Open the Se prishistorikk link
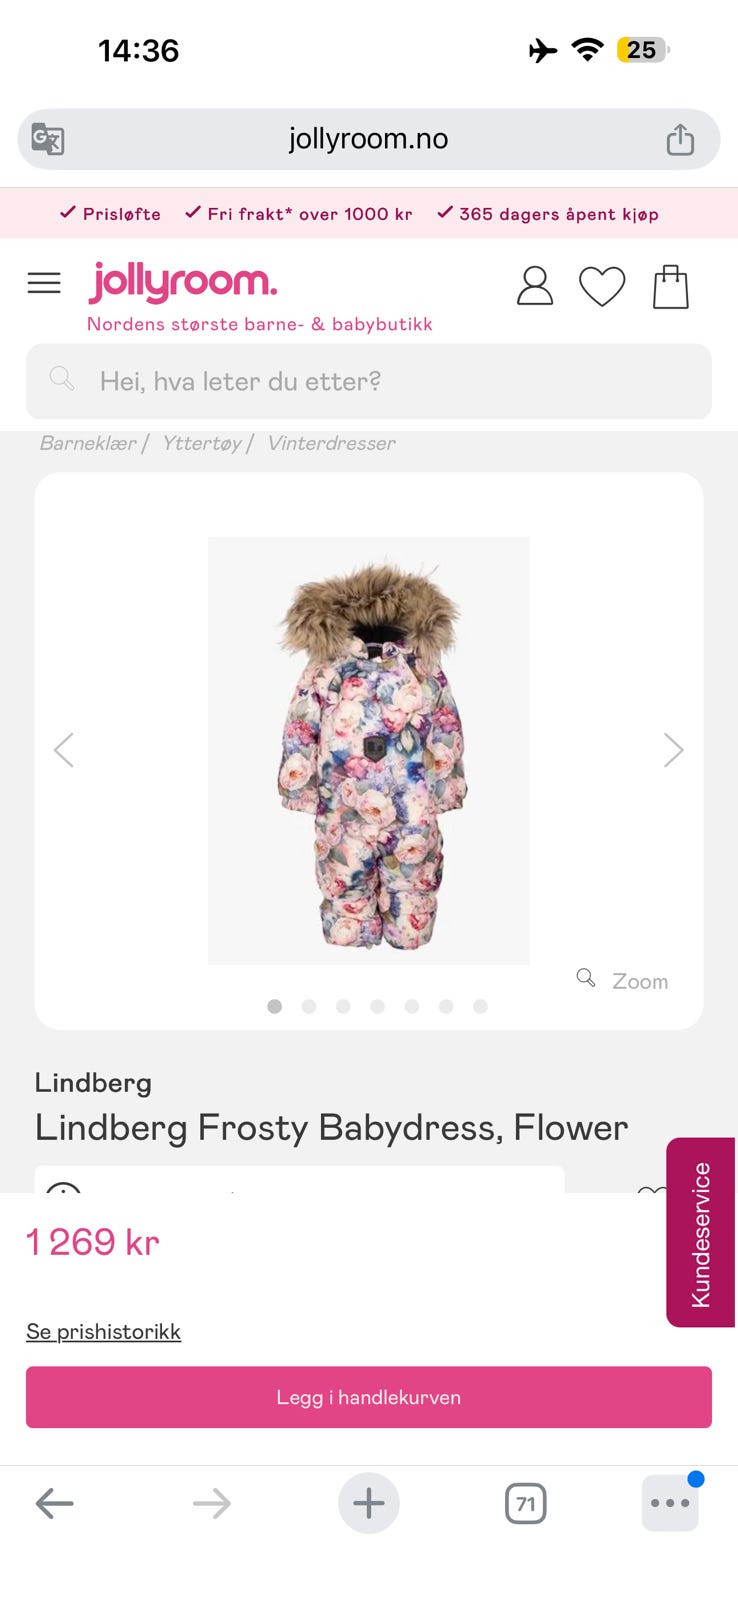Image resolution: width=738 pixels, height=1600 pixels. [x=104, y=1332]
